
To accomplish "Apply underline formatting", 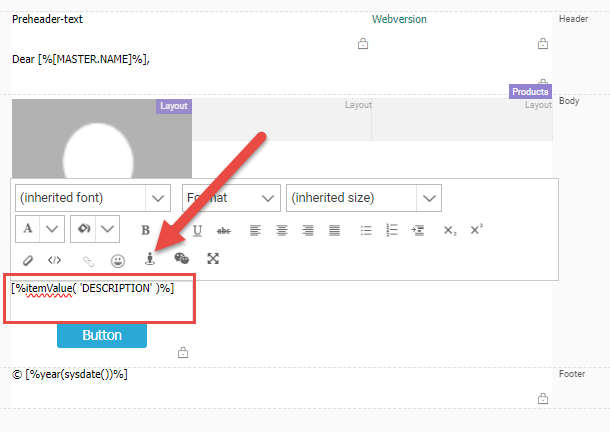I will (197, 230).
